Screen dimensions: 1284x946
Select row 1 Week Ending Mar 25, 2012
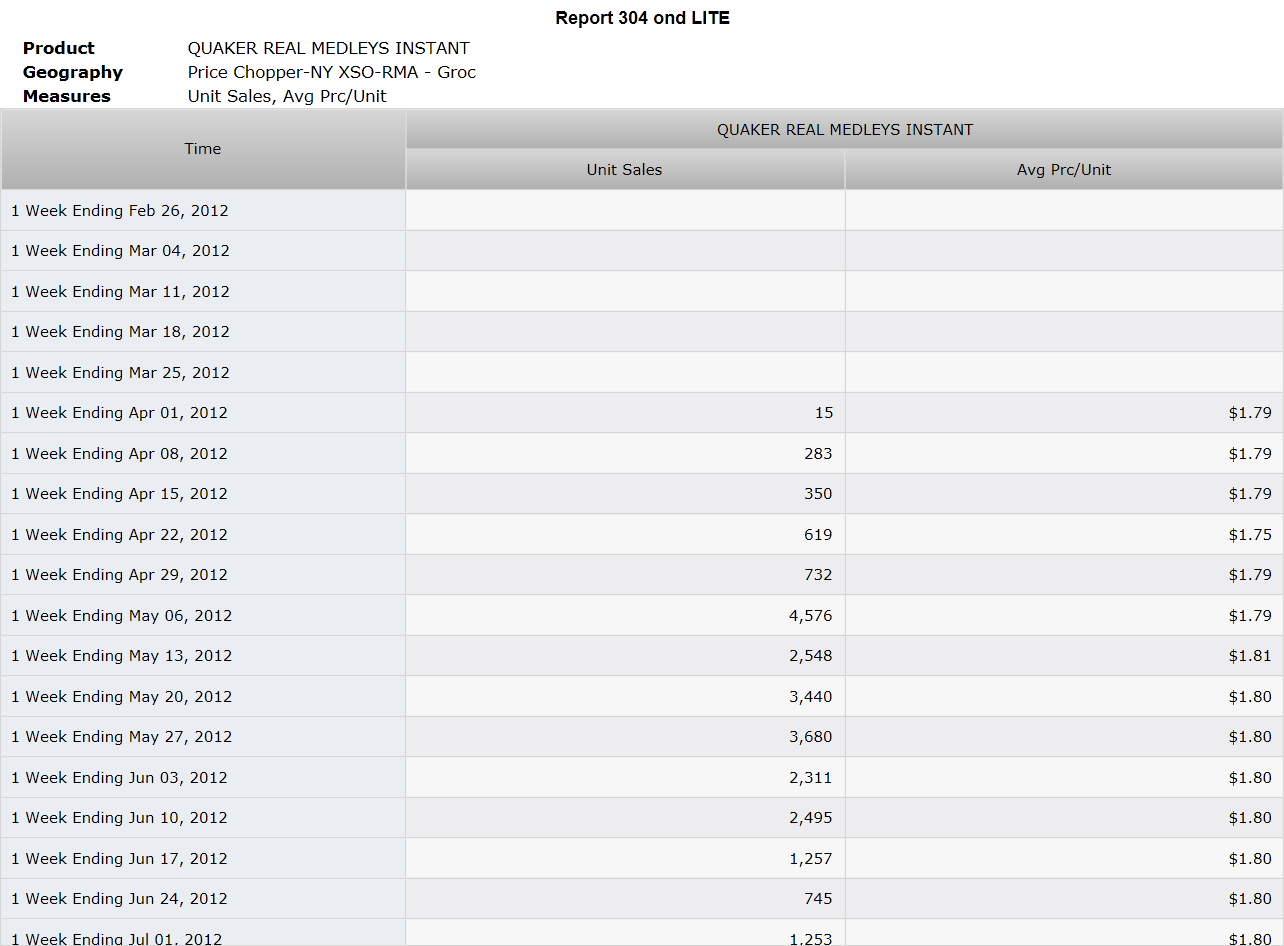coord(642,373)
